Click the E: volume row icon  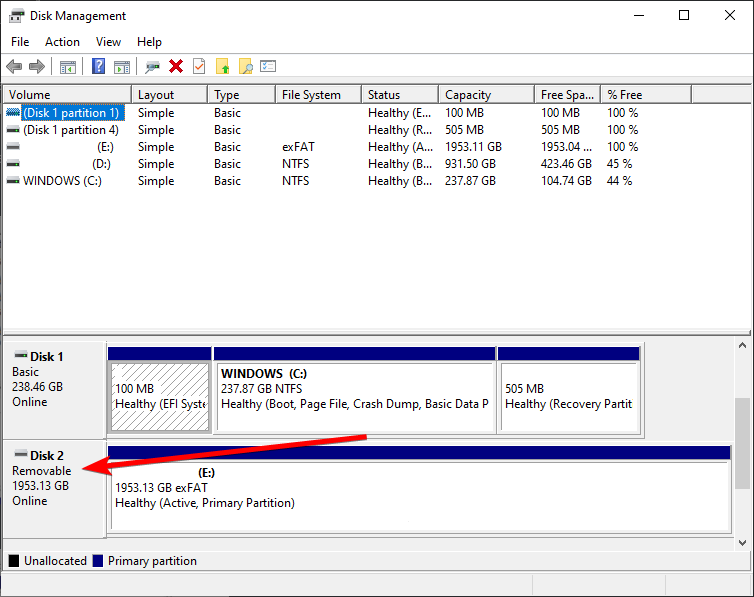coord(13,147)
